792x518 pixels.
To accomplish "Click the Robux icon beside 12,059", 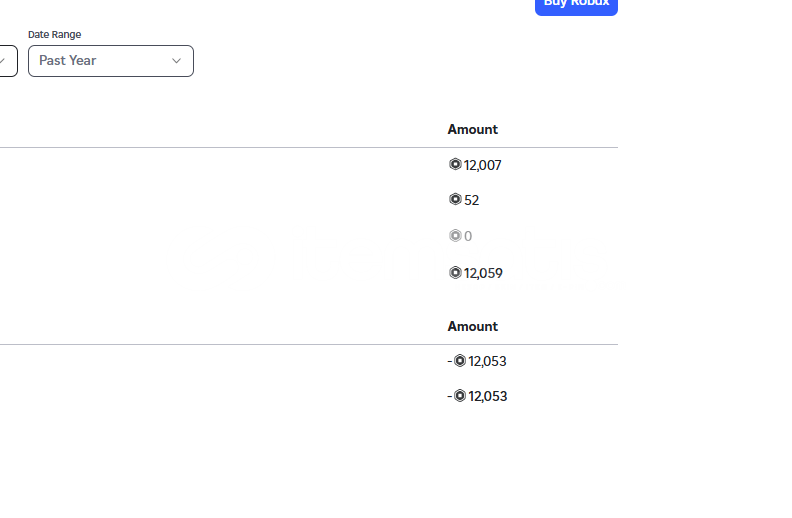I will [x=455, y=273].
